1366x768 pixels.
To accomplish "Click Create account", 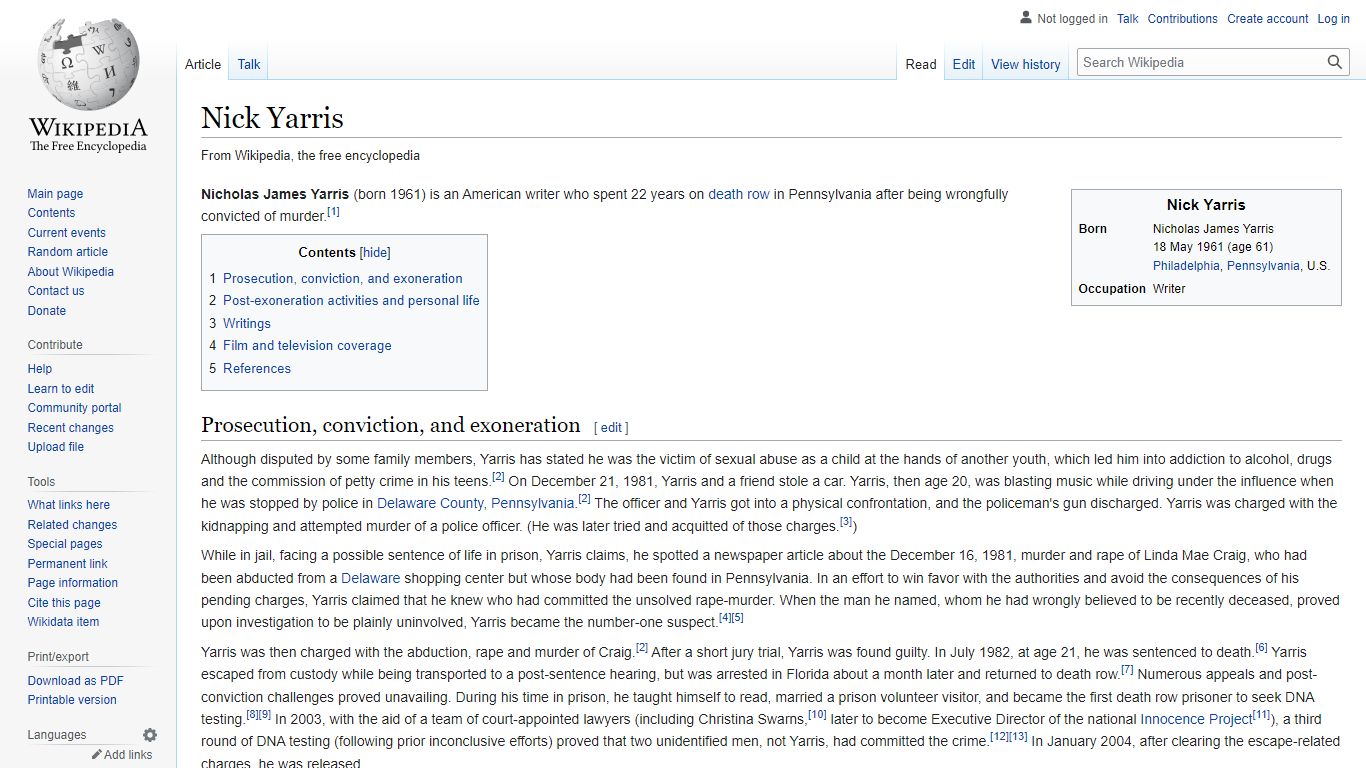I will (x=1268, y=19).
